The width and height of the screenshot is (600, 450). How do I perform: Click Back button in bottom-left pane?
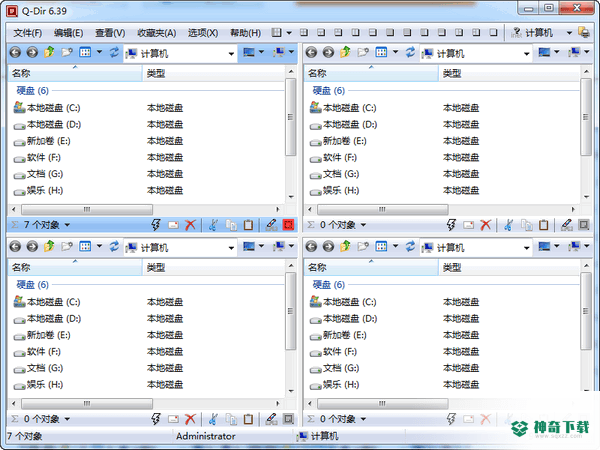[x=15, y=246]
